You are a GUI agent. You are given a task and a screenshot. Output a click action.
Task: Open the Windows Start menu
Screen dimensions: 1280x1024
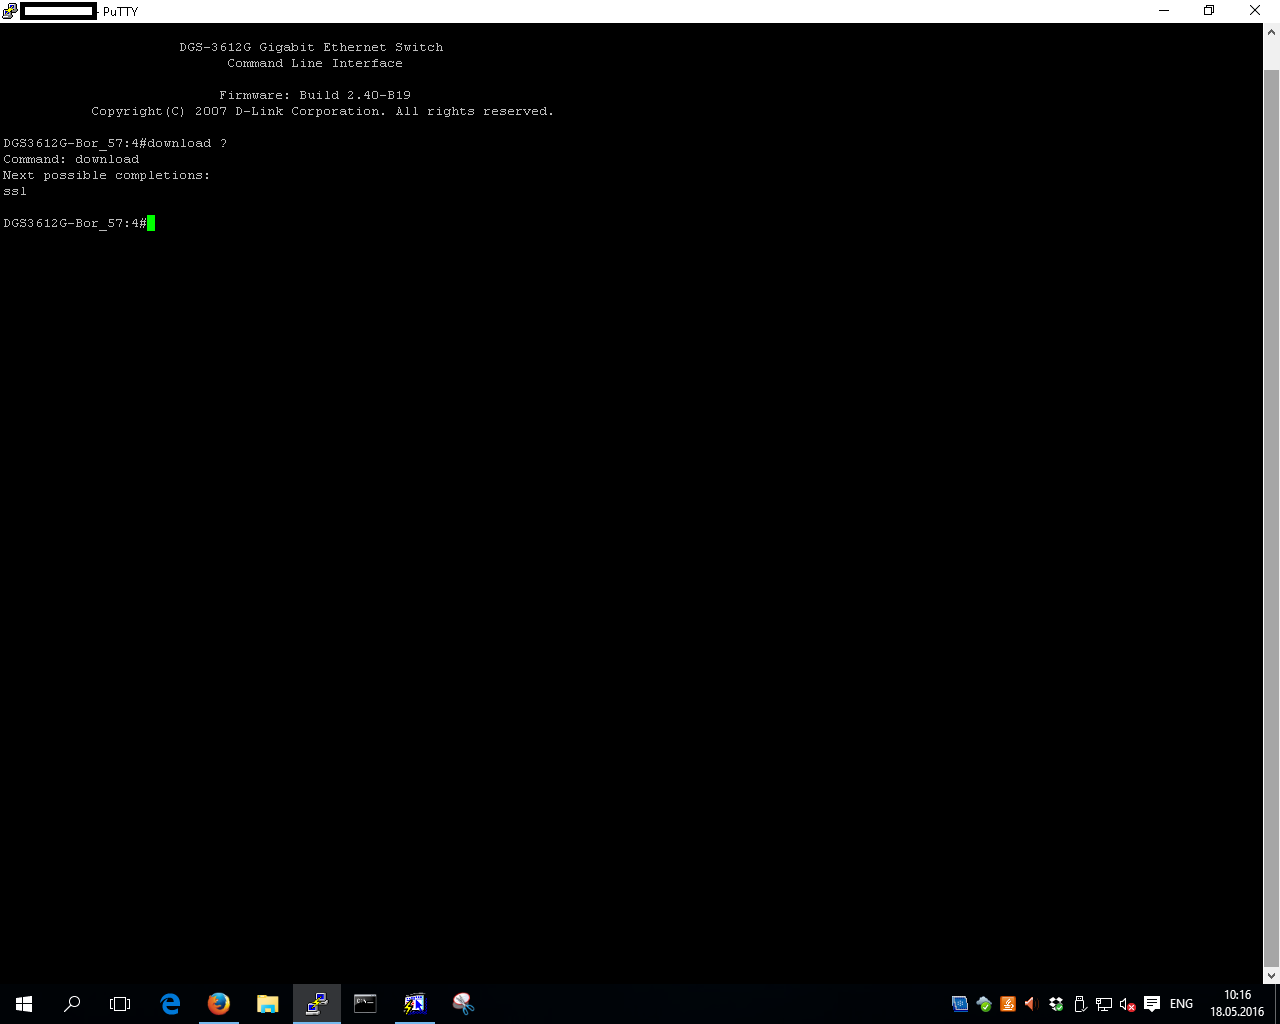[x=24, y=1004]
